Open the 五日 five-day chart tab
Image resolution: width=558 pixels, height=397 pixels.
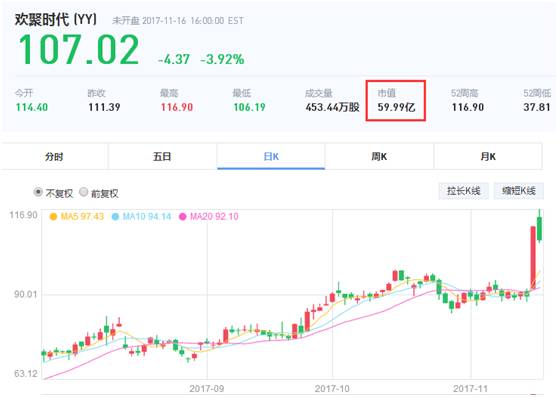(x=162, y=157)
